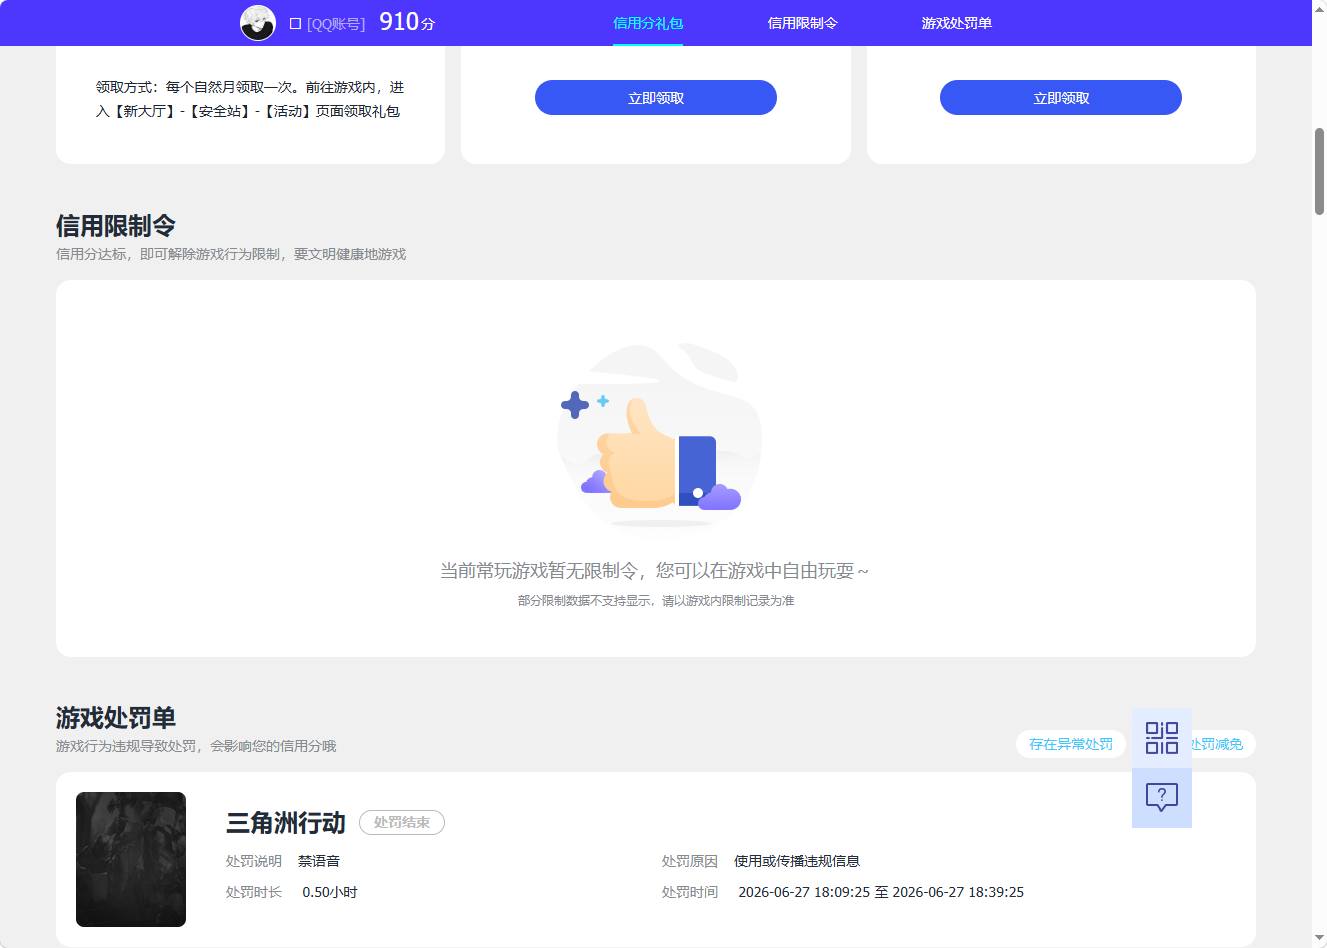The image size is (1327, 948).
Task: Open the QR code floating icon
Action: 1162,738
